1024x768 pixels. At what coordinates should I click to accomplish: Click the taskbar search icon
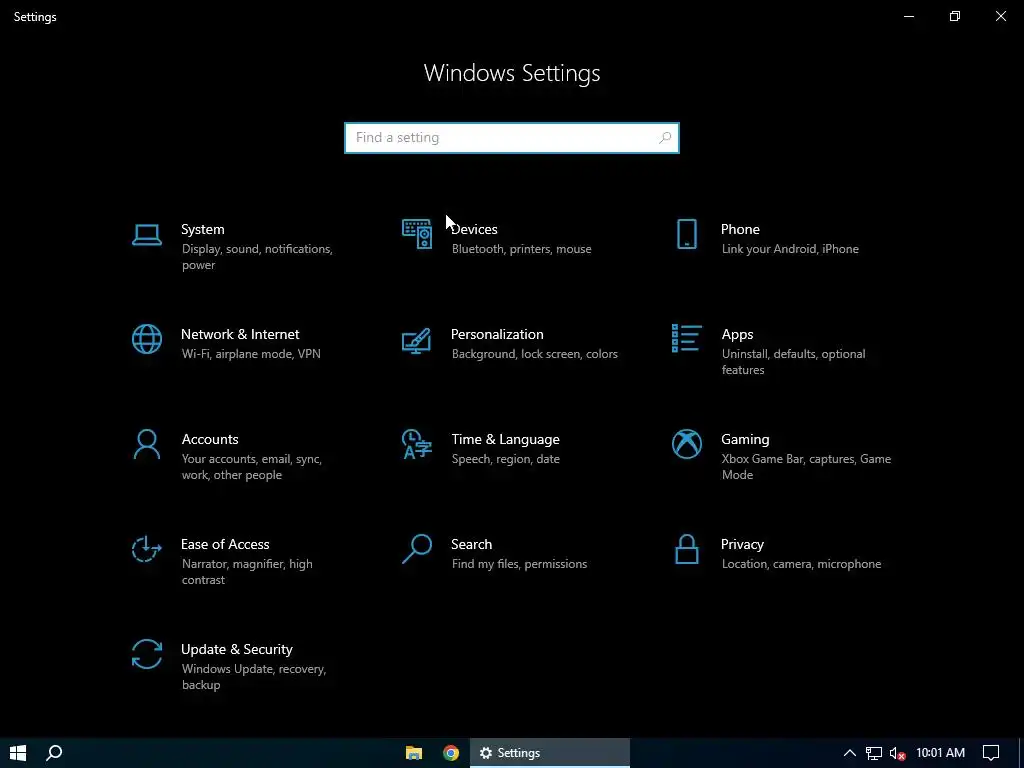(x=54, y=753)
